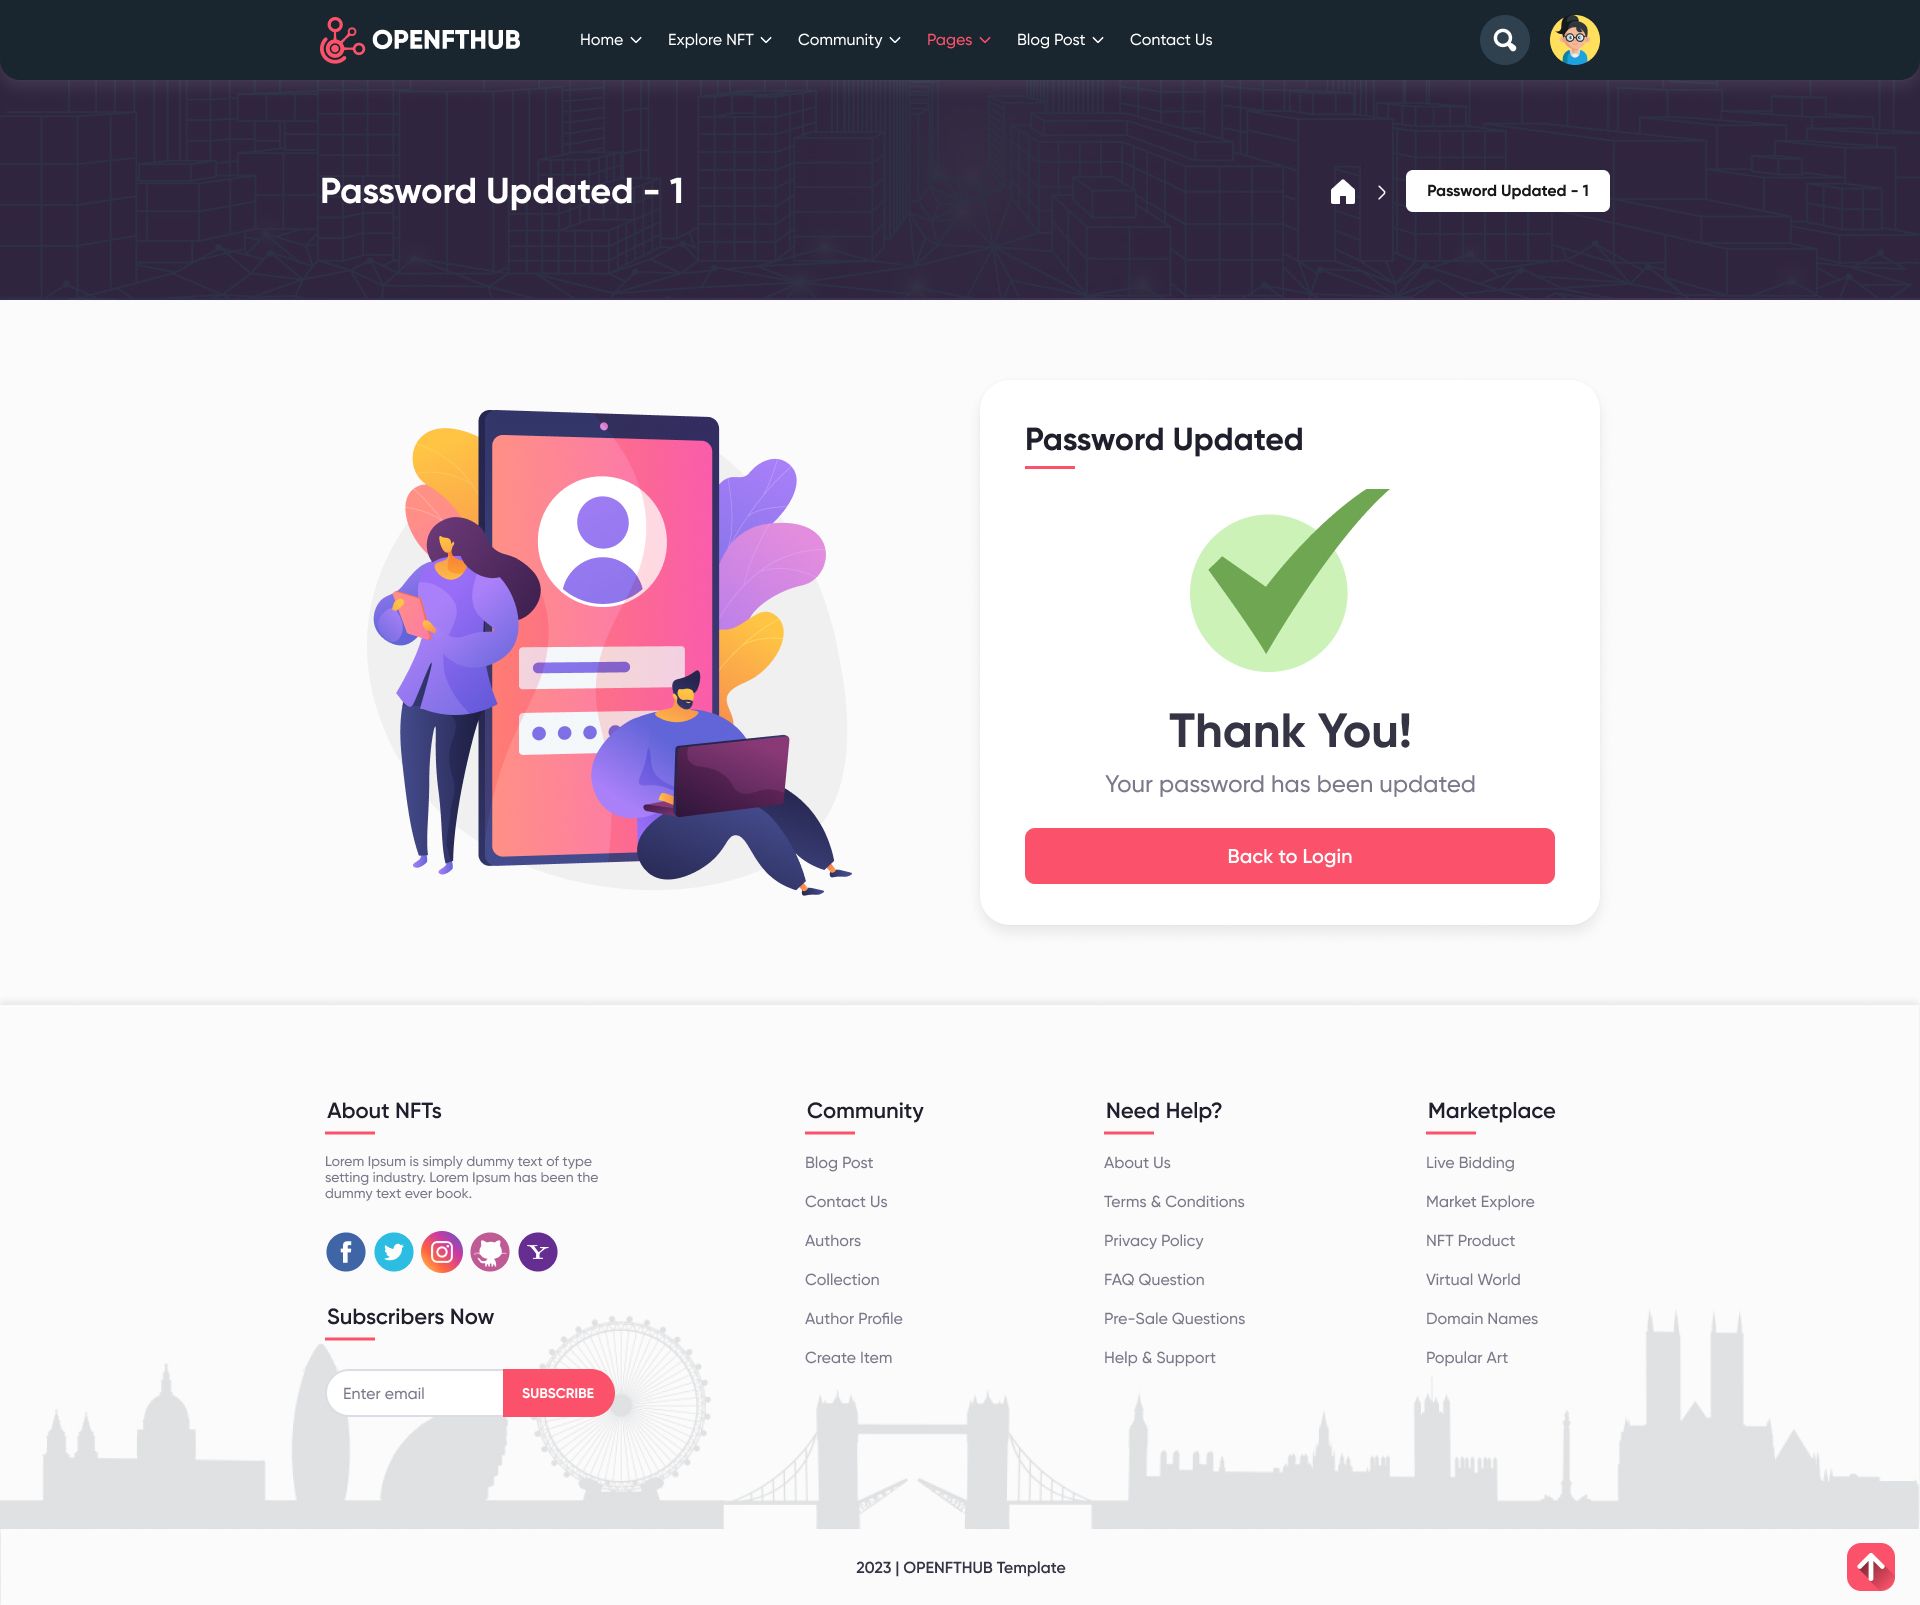Open the Twitter social icon
This screenshot has height=1605, width=1920.
tap(394, 1252)
